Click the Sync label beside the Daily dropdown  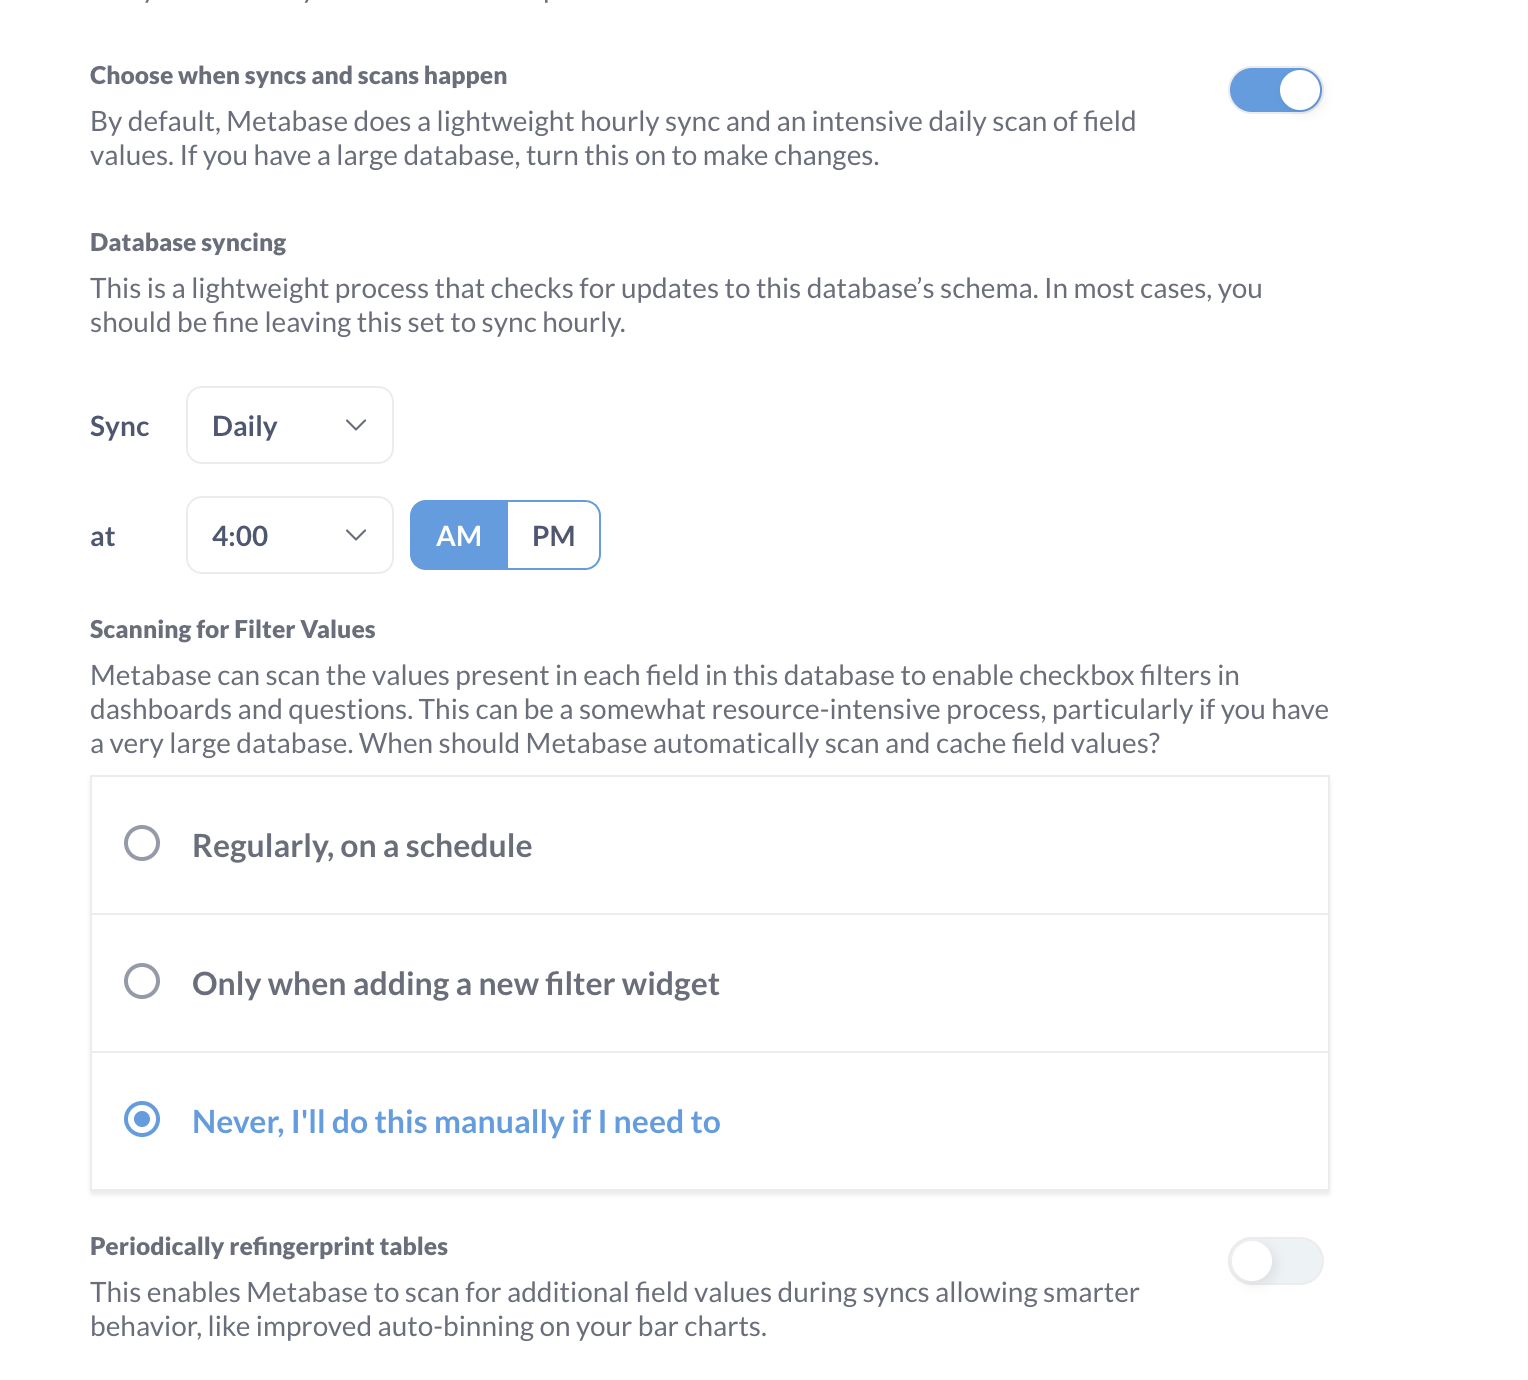[119, 427]
